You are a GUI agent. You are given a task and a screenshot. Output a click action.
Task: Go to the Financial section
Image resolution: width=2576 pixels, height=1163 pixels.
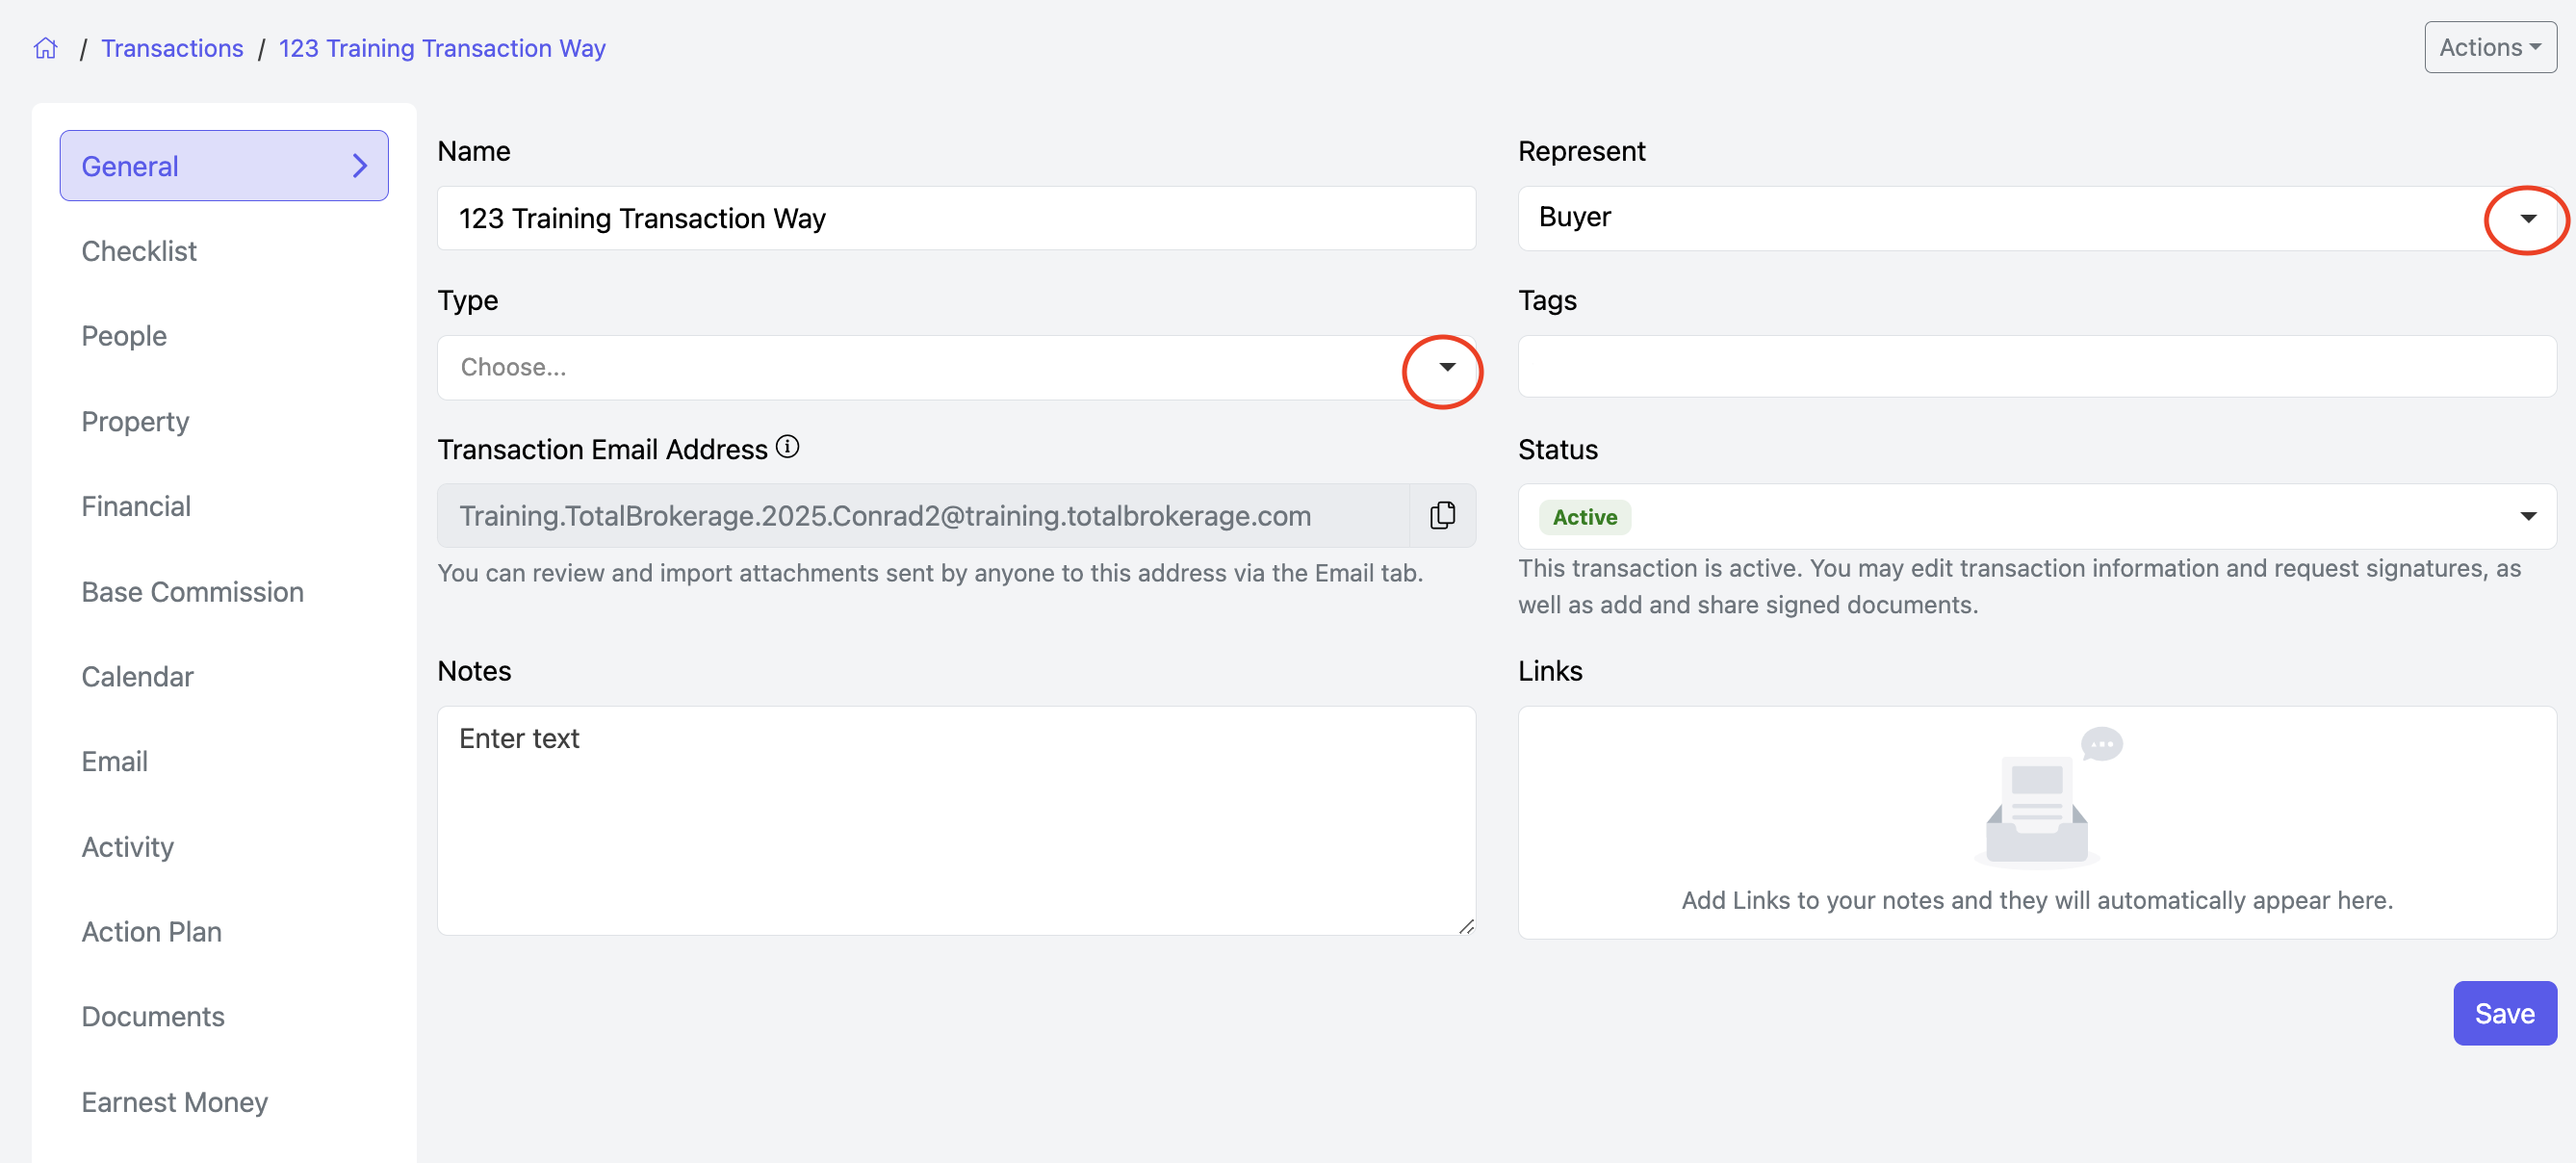pyautogui.click(x=136, y=506)
